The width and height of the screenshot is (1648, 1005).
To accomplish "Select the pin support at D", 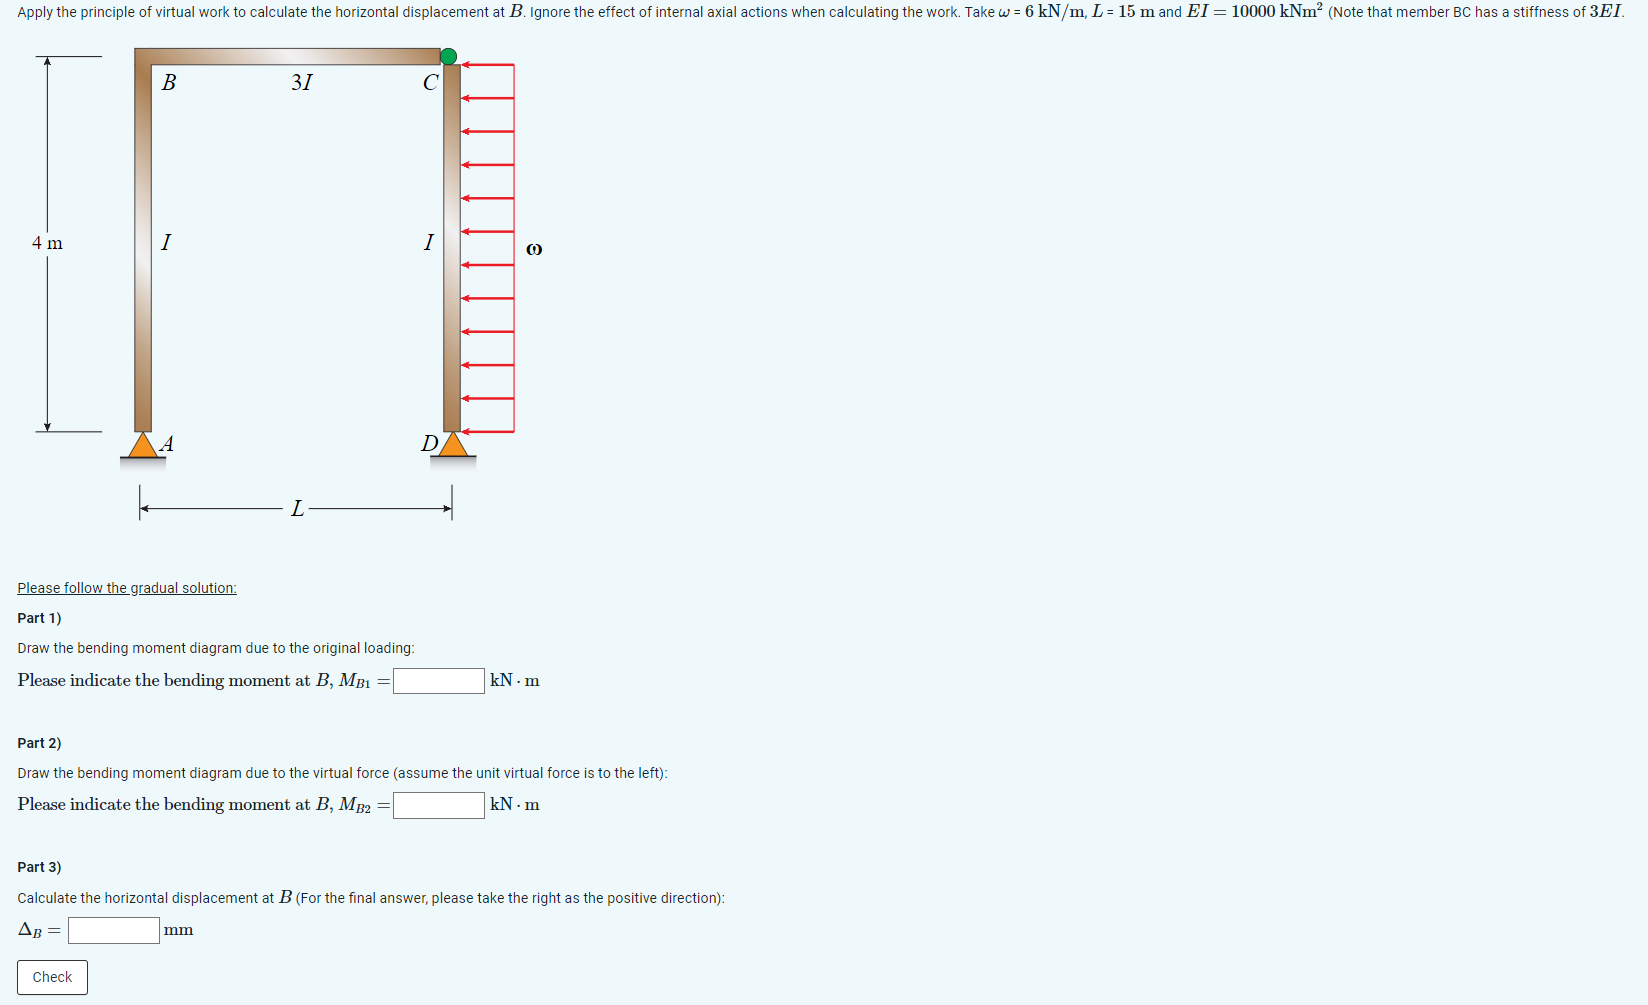I will click(455, 443).
